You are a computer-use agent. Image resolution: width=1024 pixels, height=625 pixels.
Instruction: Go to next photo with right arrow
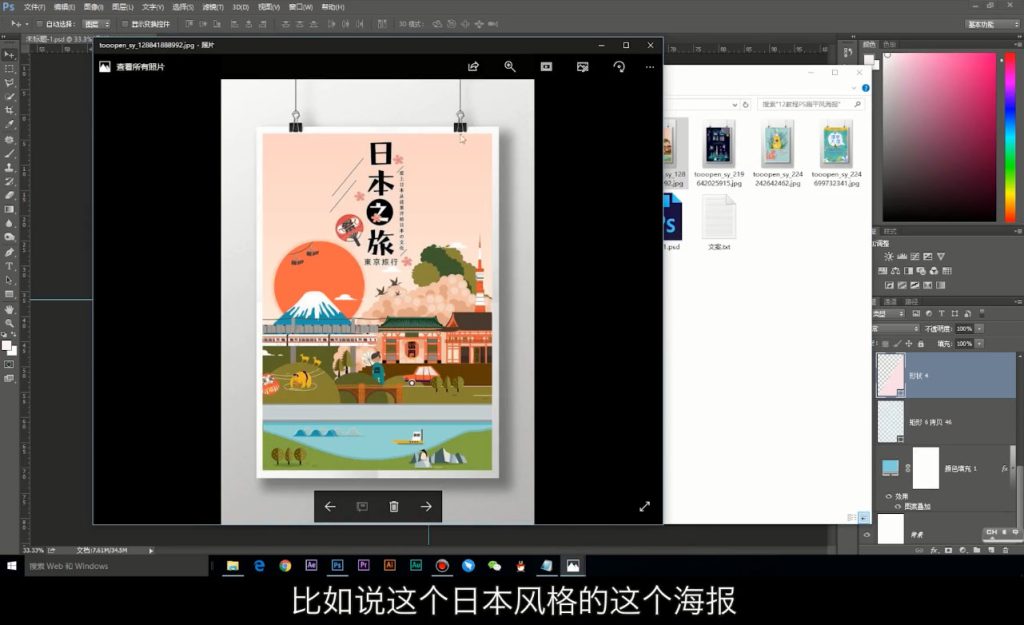(426, 507)
